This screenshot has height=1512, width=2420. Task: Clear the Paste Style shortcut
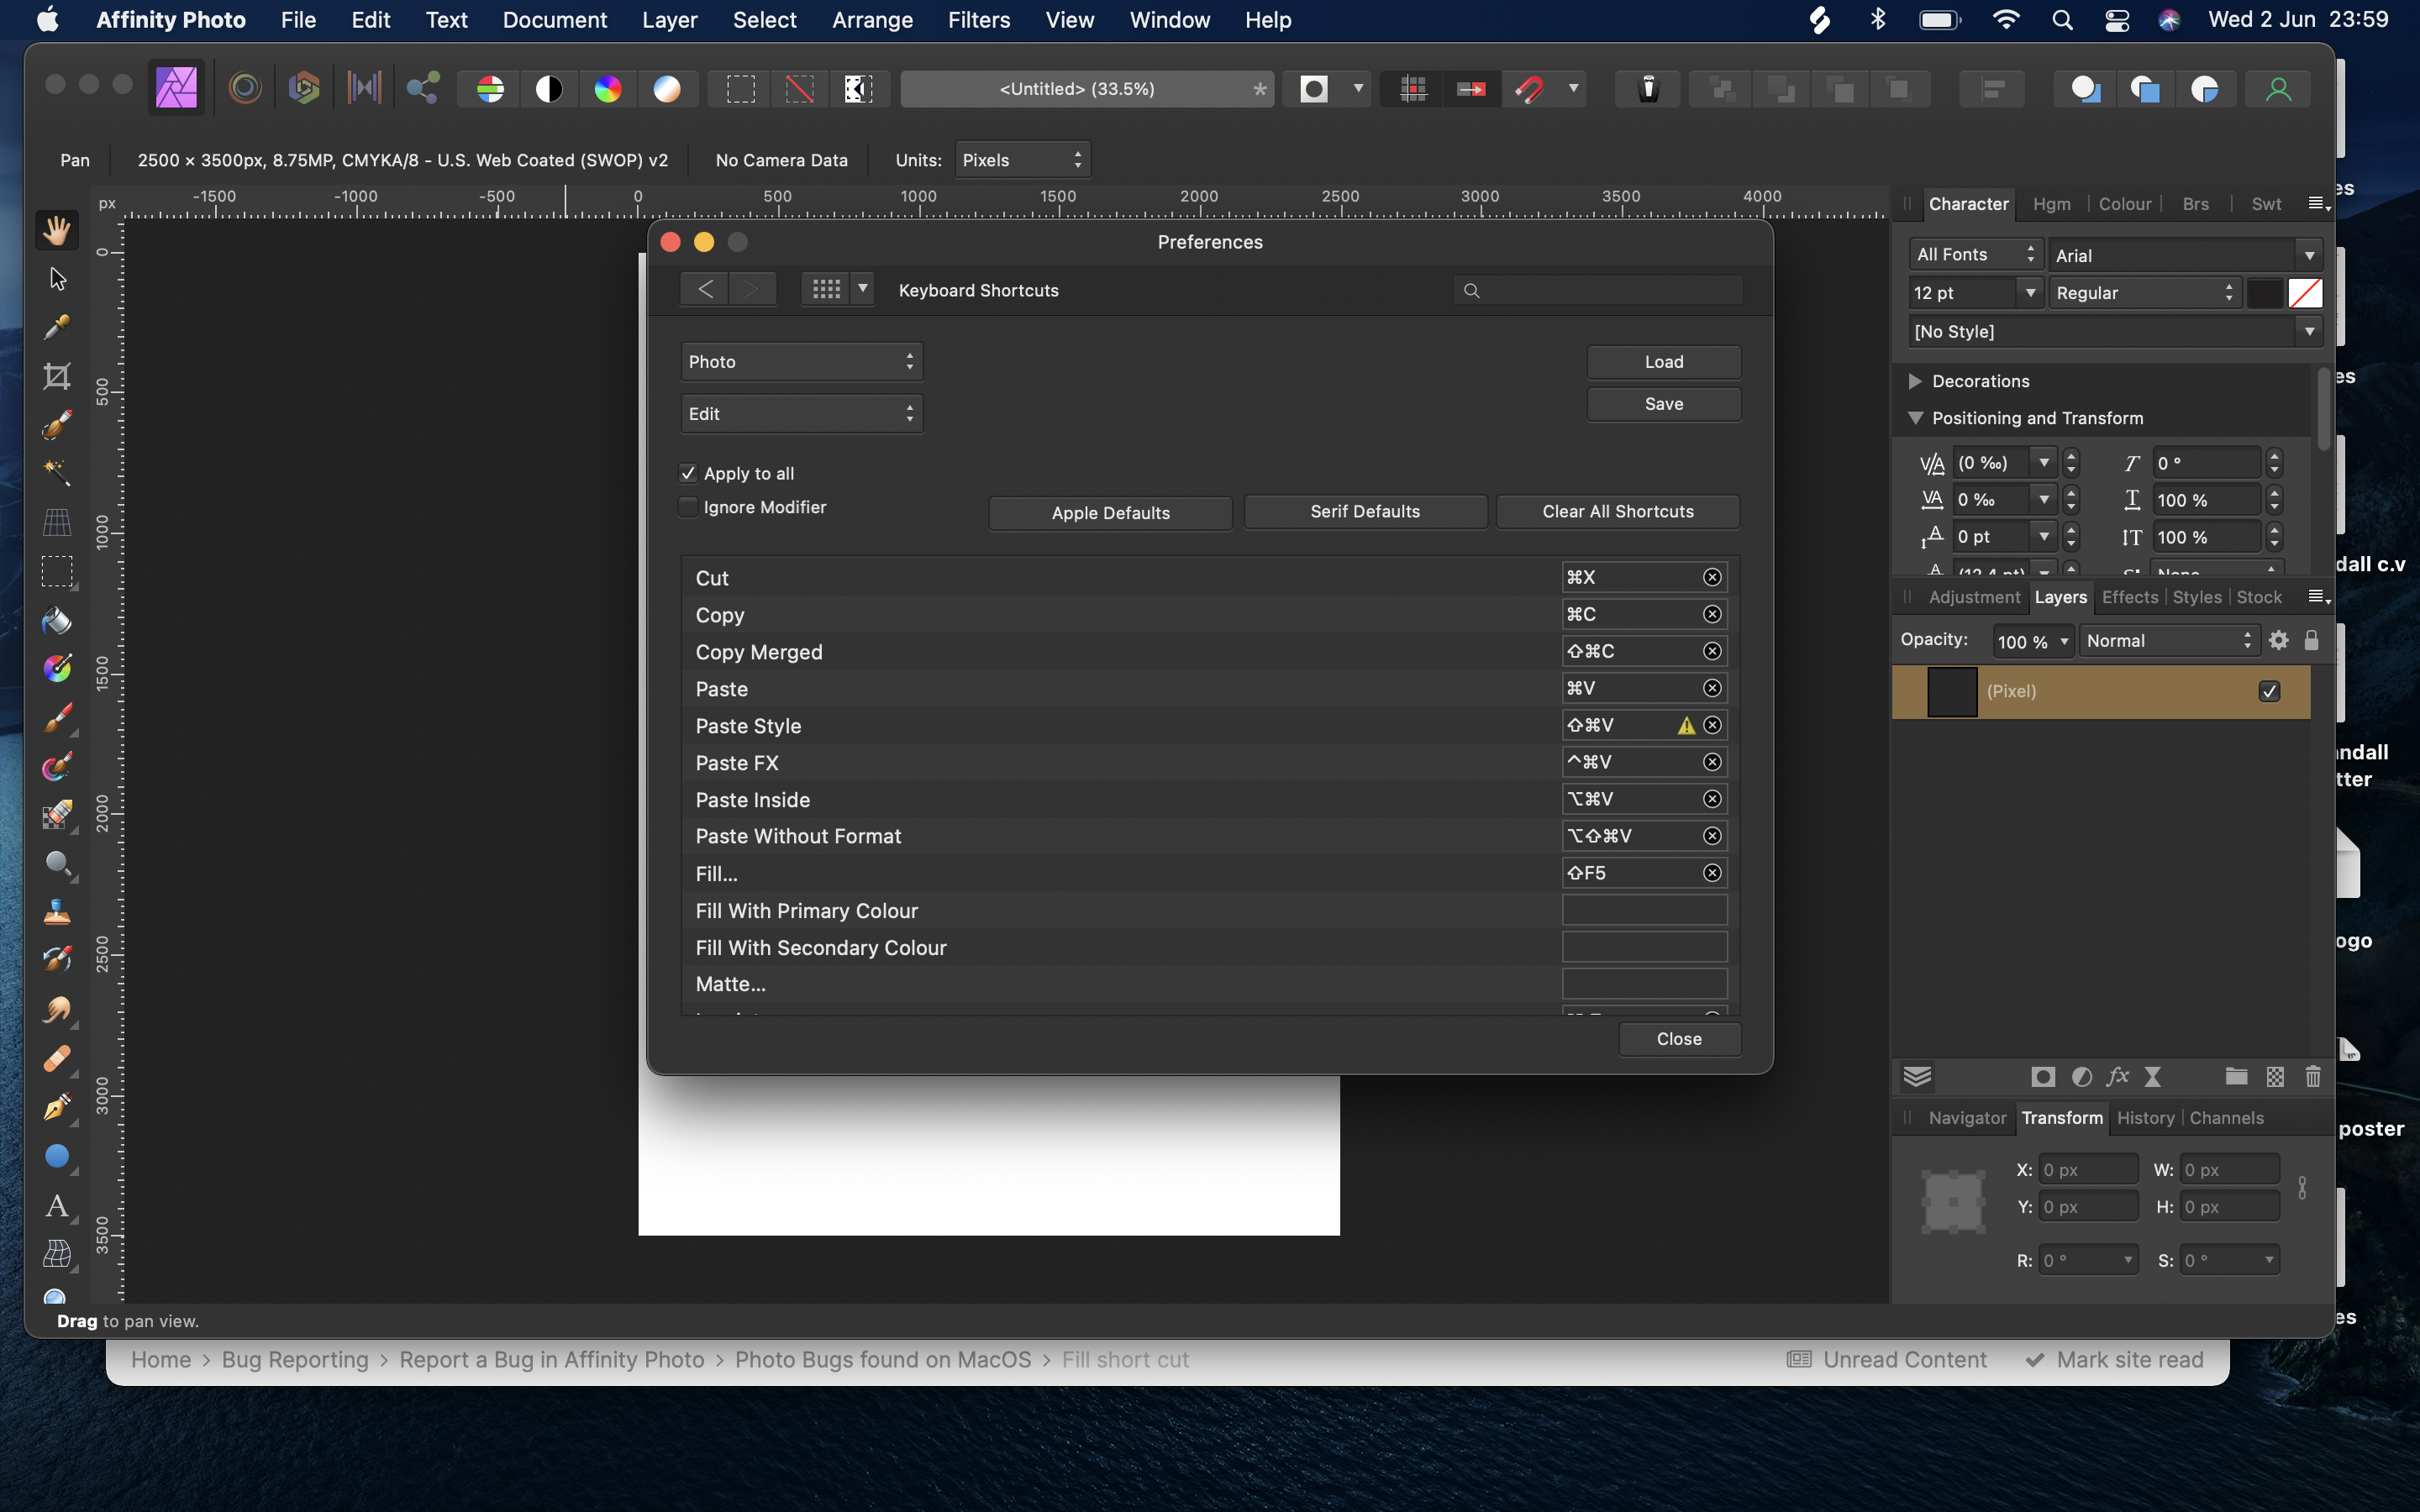(1712, 725)
